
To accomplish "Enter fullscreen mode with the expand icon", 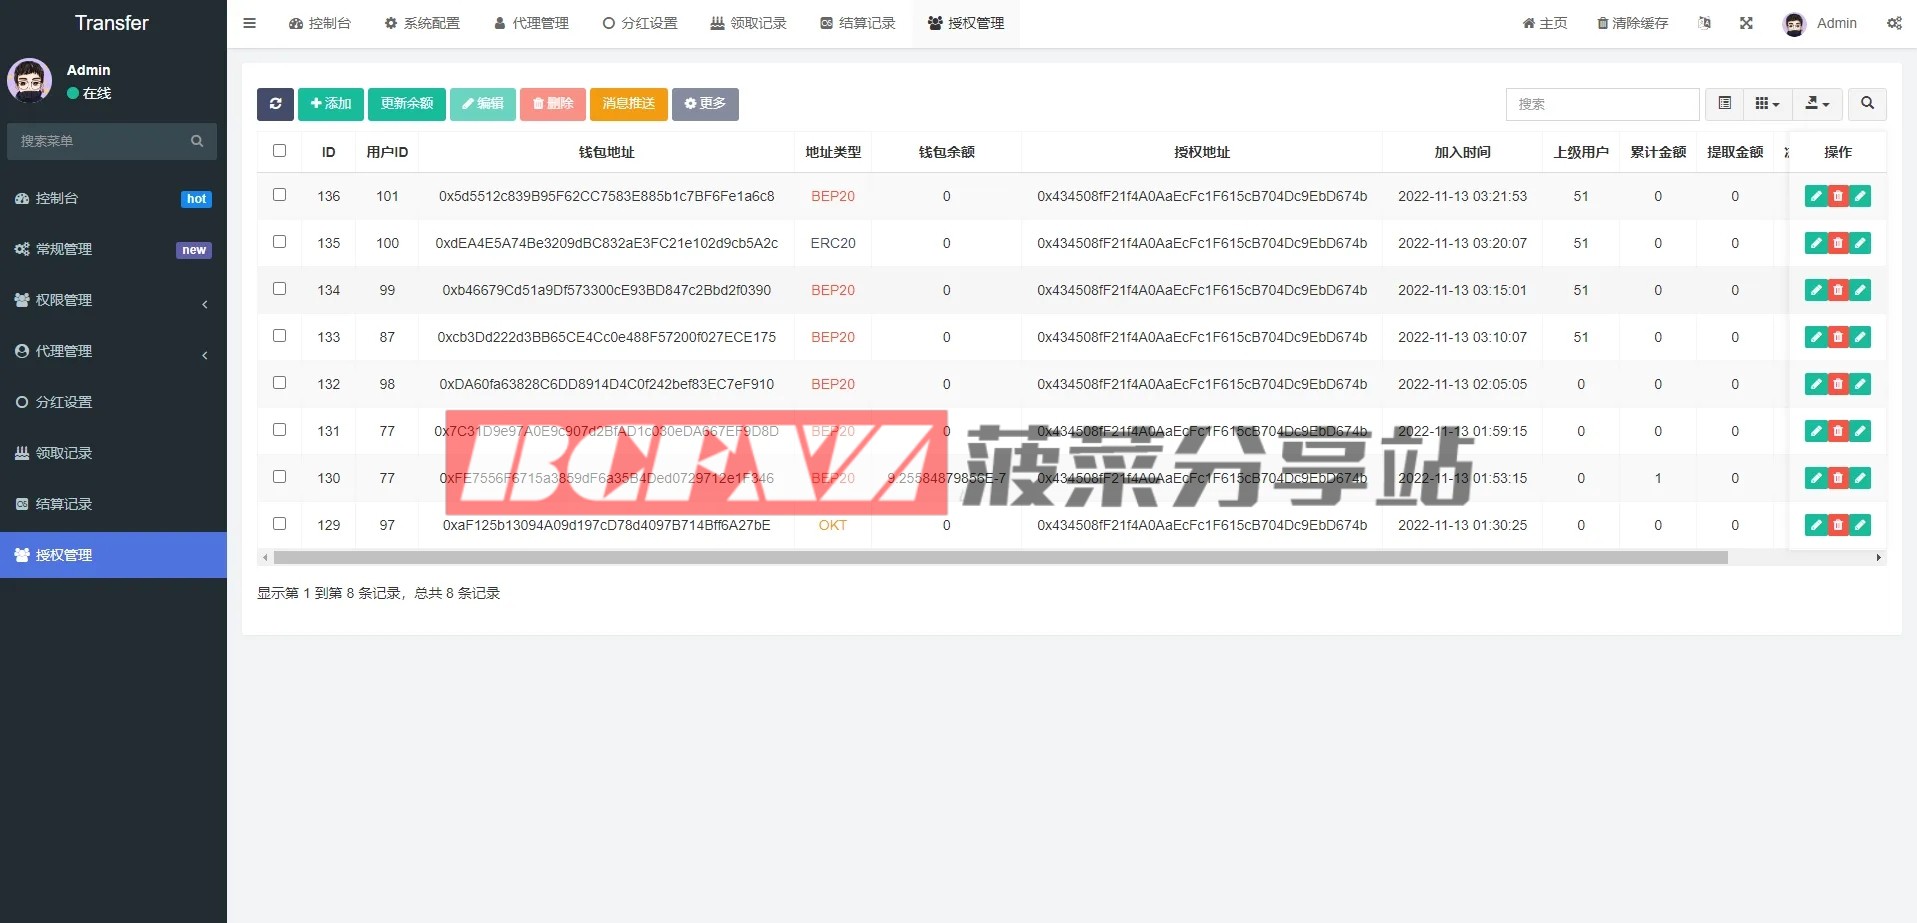I will coord(1746,23).
